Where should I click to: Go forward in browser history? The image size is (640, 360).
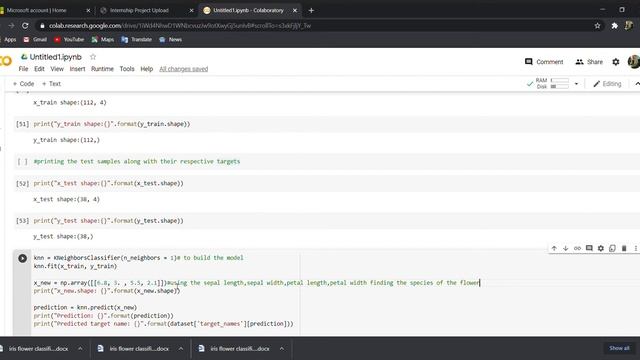(11, 26)
